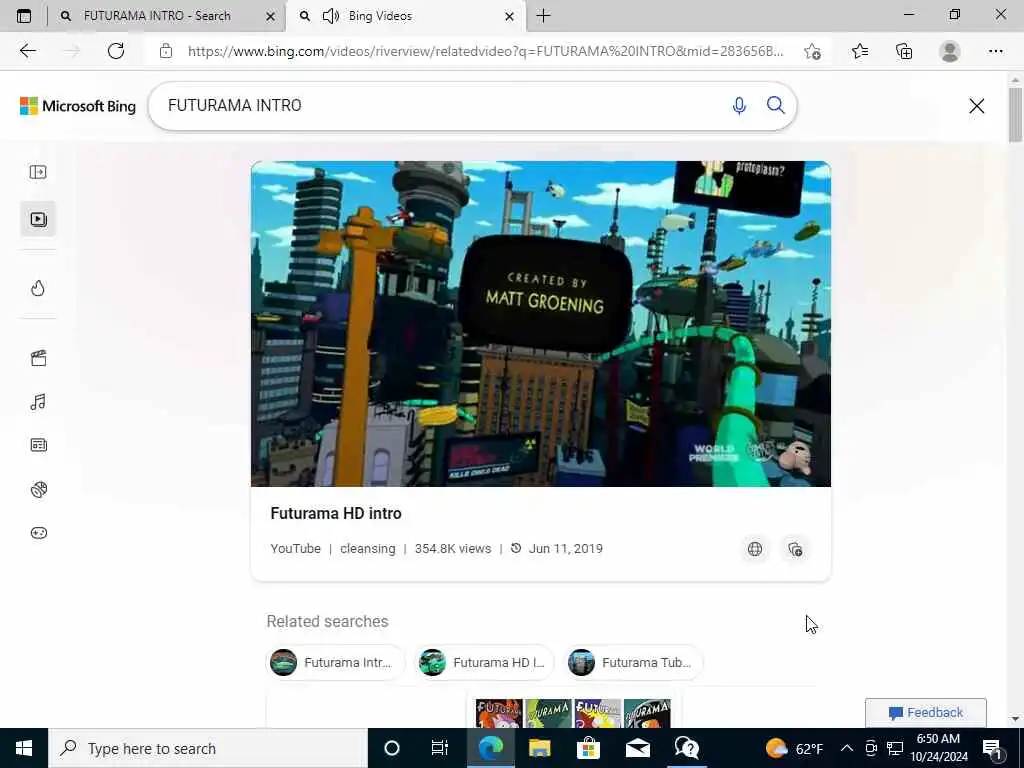Save the video to collection icon
Image resolution: width=1024 pixels, height=768 pixels.
coord(795,549)
